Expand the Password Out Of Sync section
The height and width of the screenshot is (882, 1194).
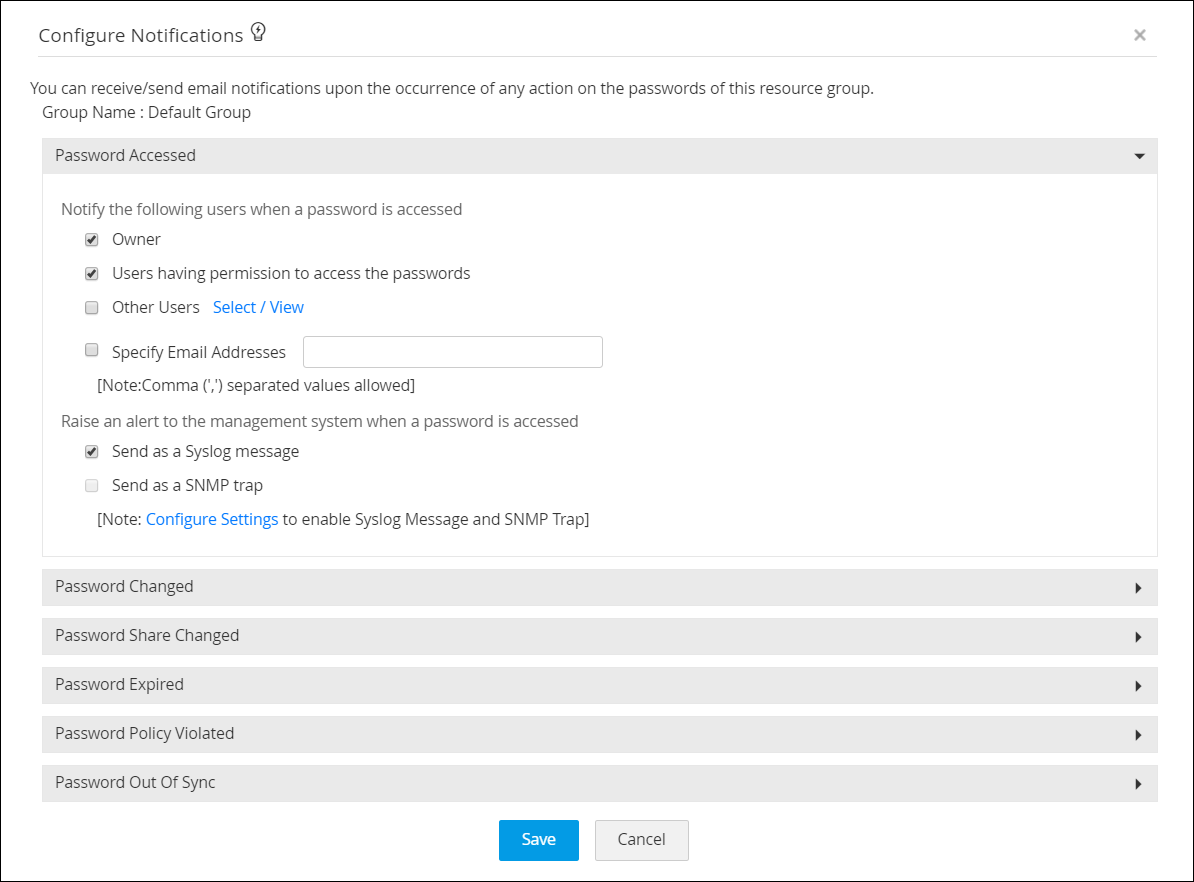(x=598, y=783)
